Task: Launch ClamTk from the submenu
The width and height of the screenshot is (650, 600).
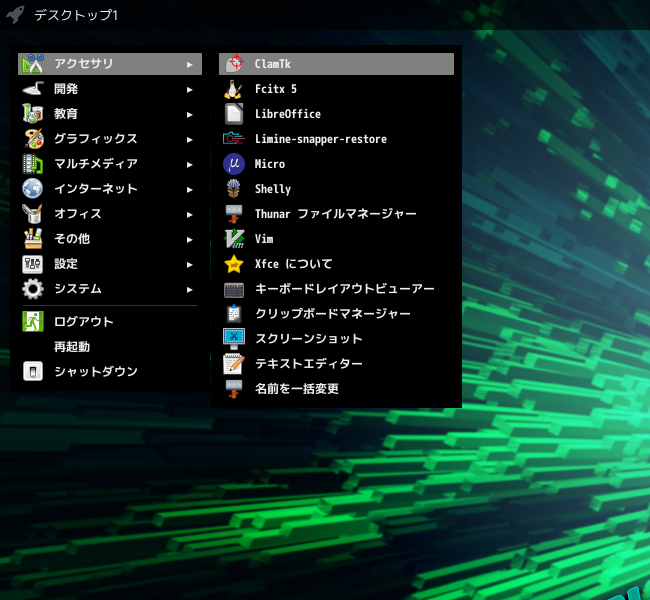Action: [336, 64]
